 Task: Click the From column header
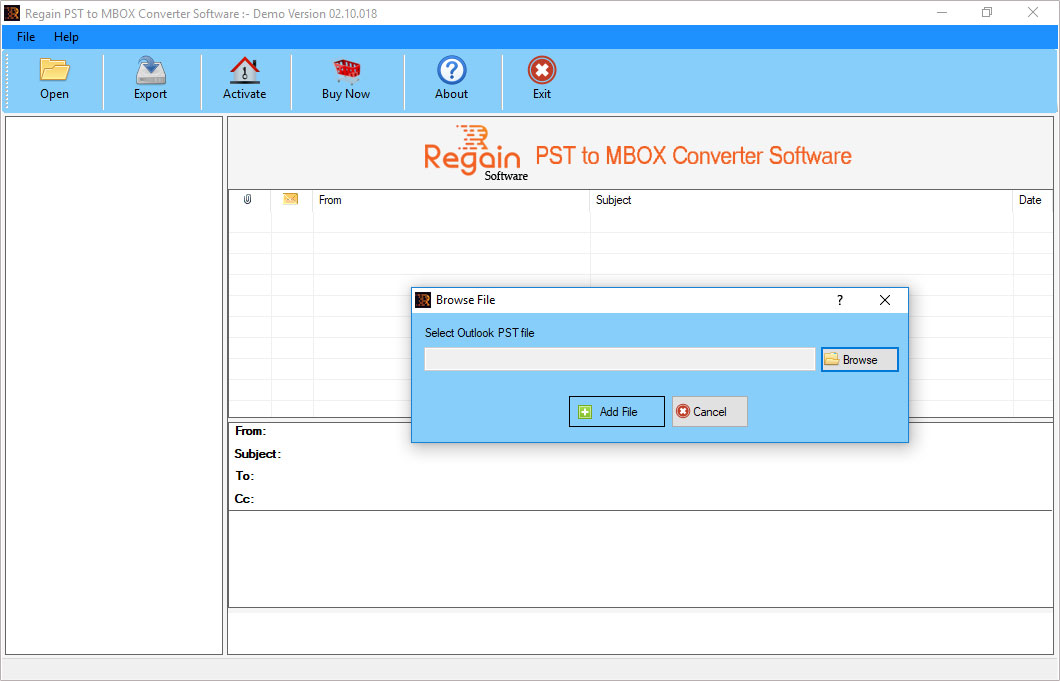[x=330, y=200]
